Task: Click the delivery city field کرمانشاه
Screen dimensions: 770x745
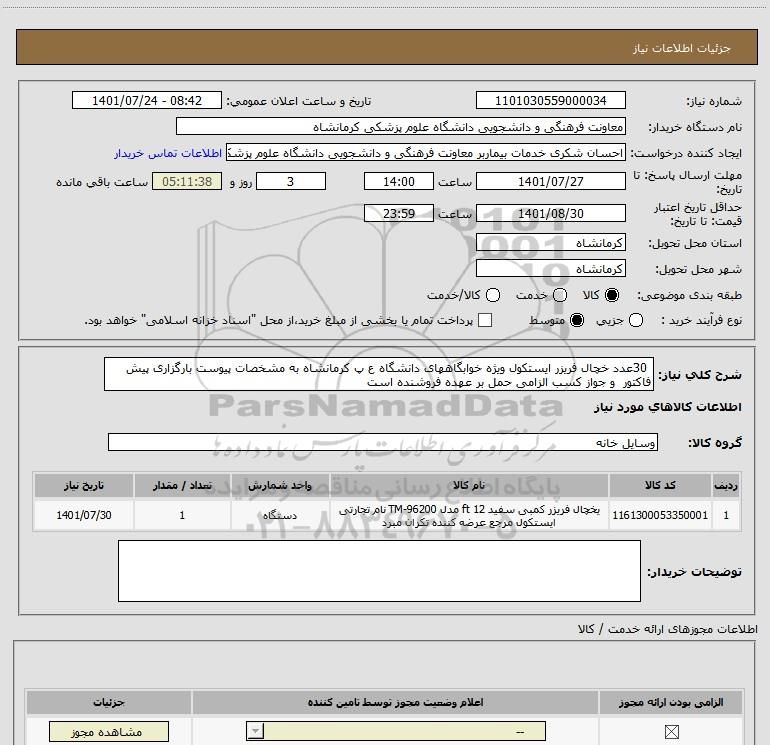Action: (x=550, y=269)
